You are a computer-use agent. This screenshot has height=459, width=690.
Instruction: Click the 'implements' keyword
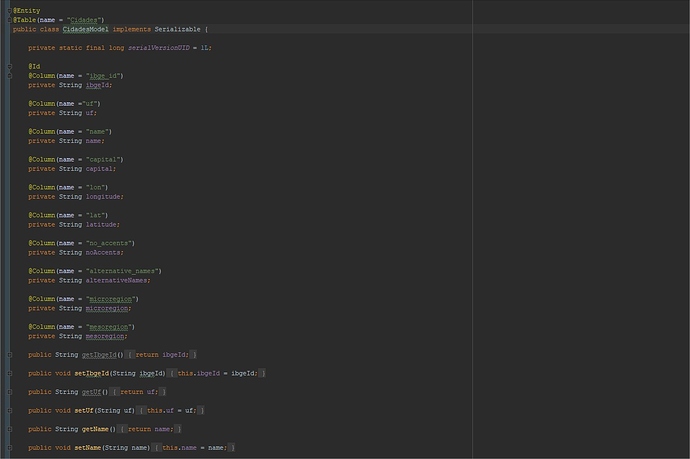click(x=132, y=29)
